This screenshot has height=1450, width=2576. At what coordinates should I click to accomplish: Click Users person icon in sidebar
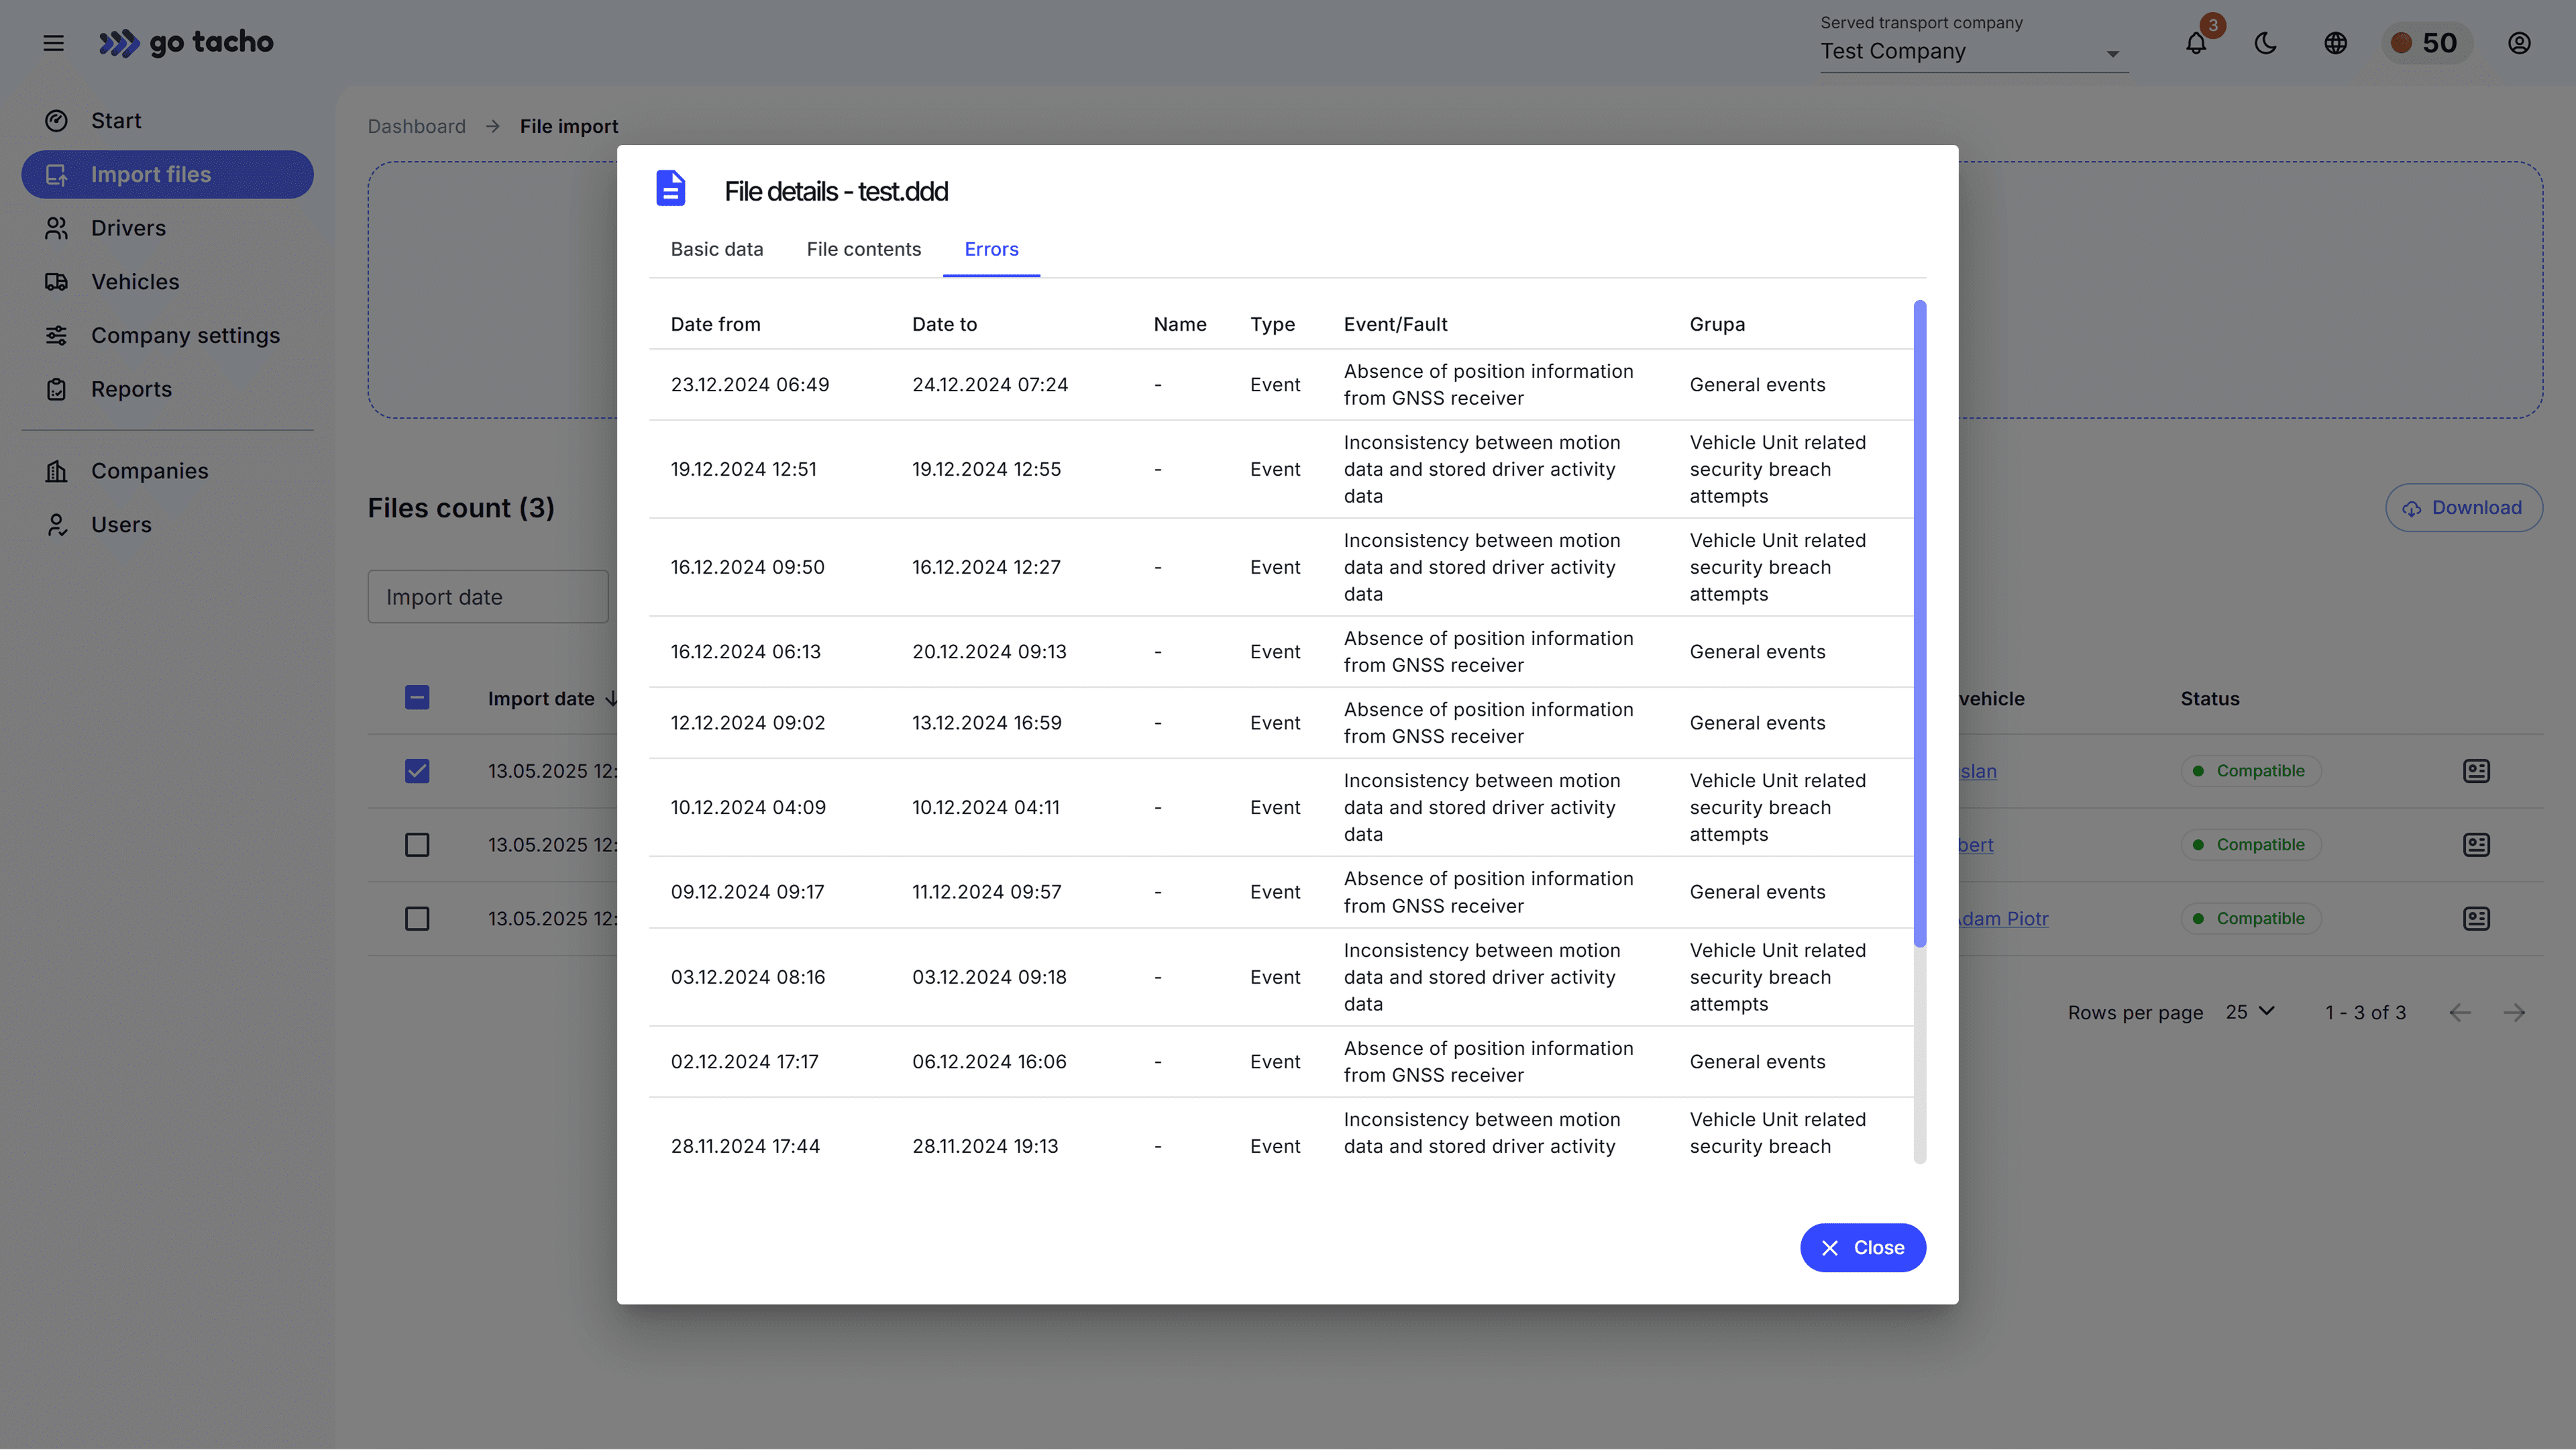[x=56, y=525]
